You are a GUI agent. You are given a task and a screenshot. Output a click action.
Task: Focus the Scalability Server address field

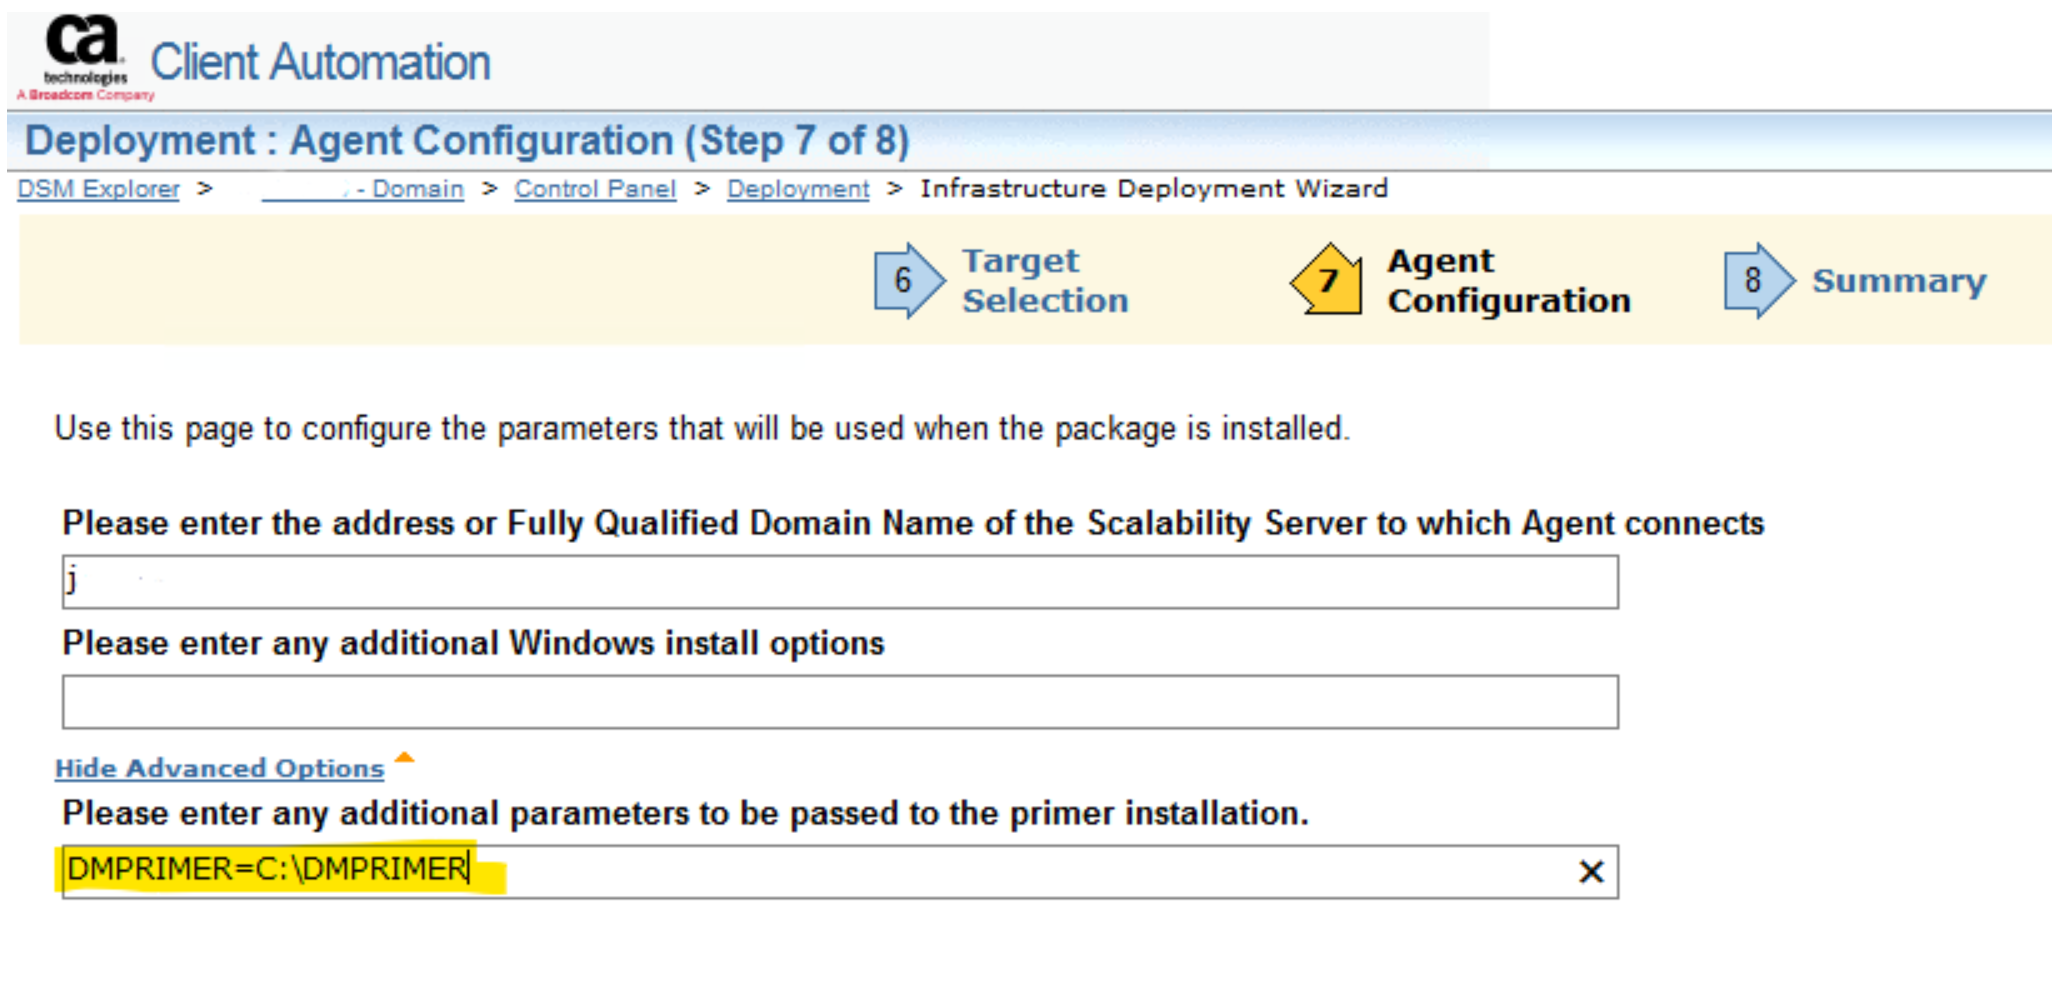[x=840, y=582]
